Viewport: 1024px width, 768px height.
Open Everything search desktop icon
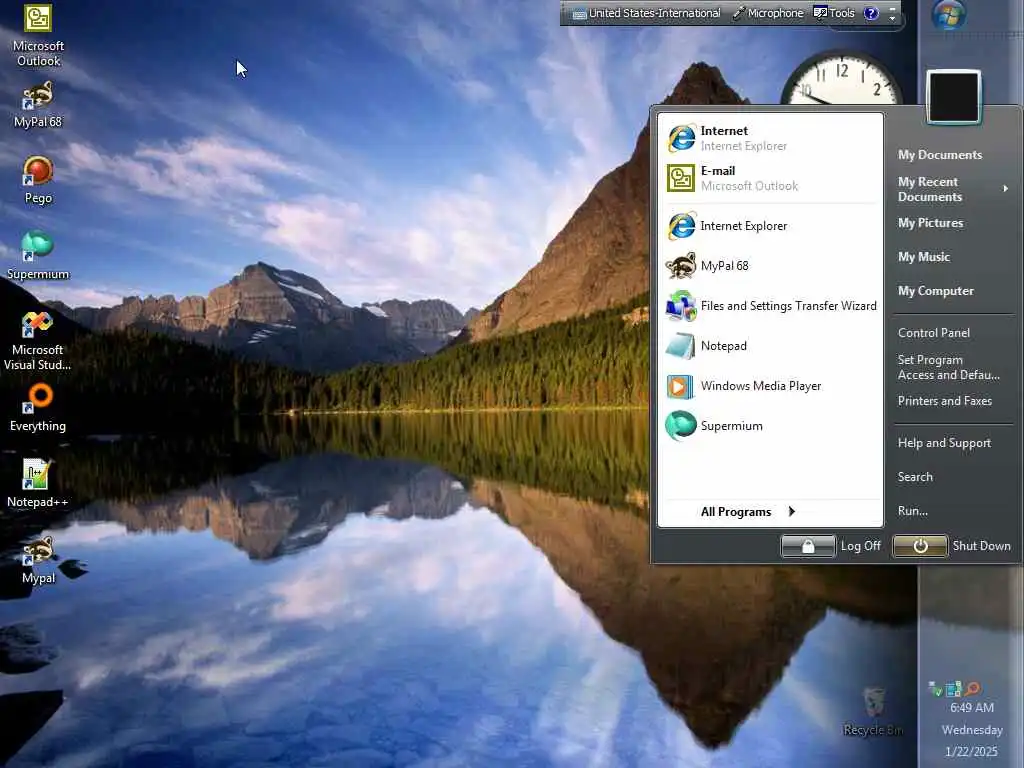38,408
